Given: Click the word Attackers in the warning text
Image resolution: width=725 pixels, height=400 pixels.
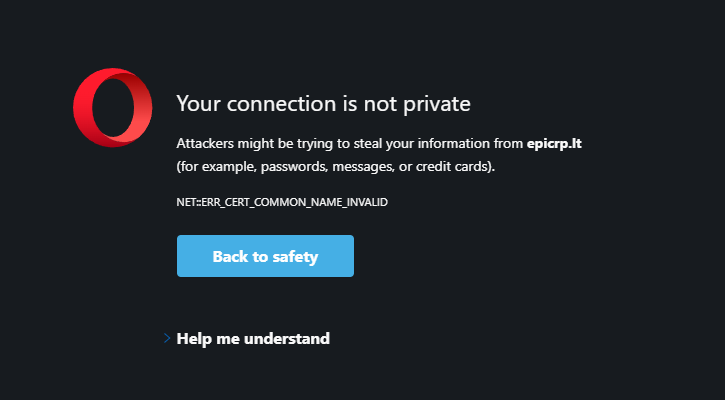Looking at the screenshot, I should pyautogui.click(x=205, y=144).
